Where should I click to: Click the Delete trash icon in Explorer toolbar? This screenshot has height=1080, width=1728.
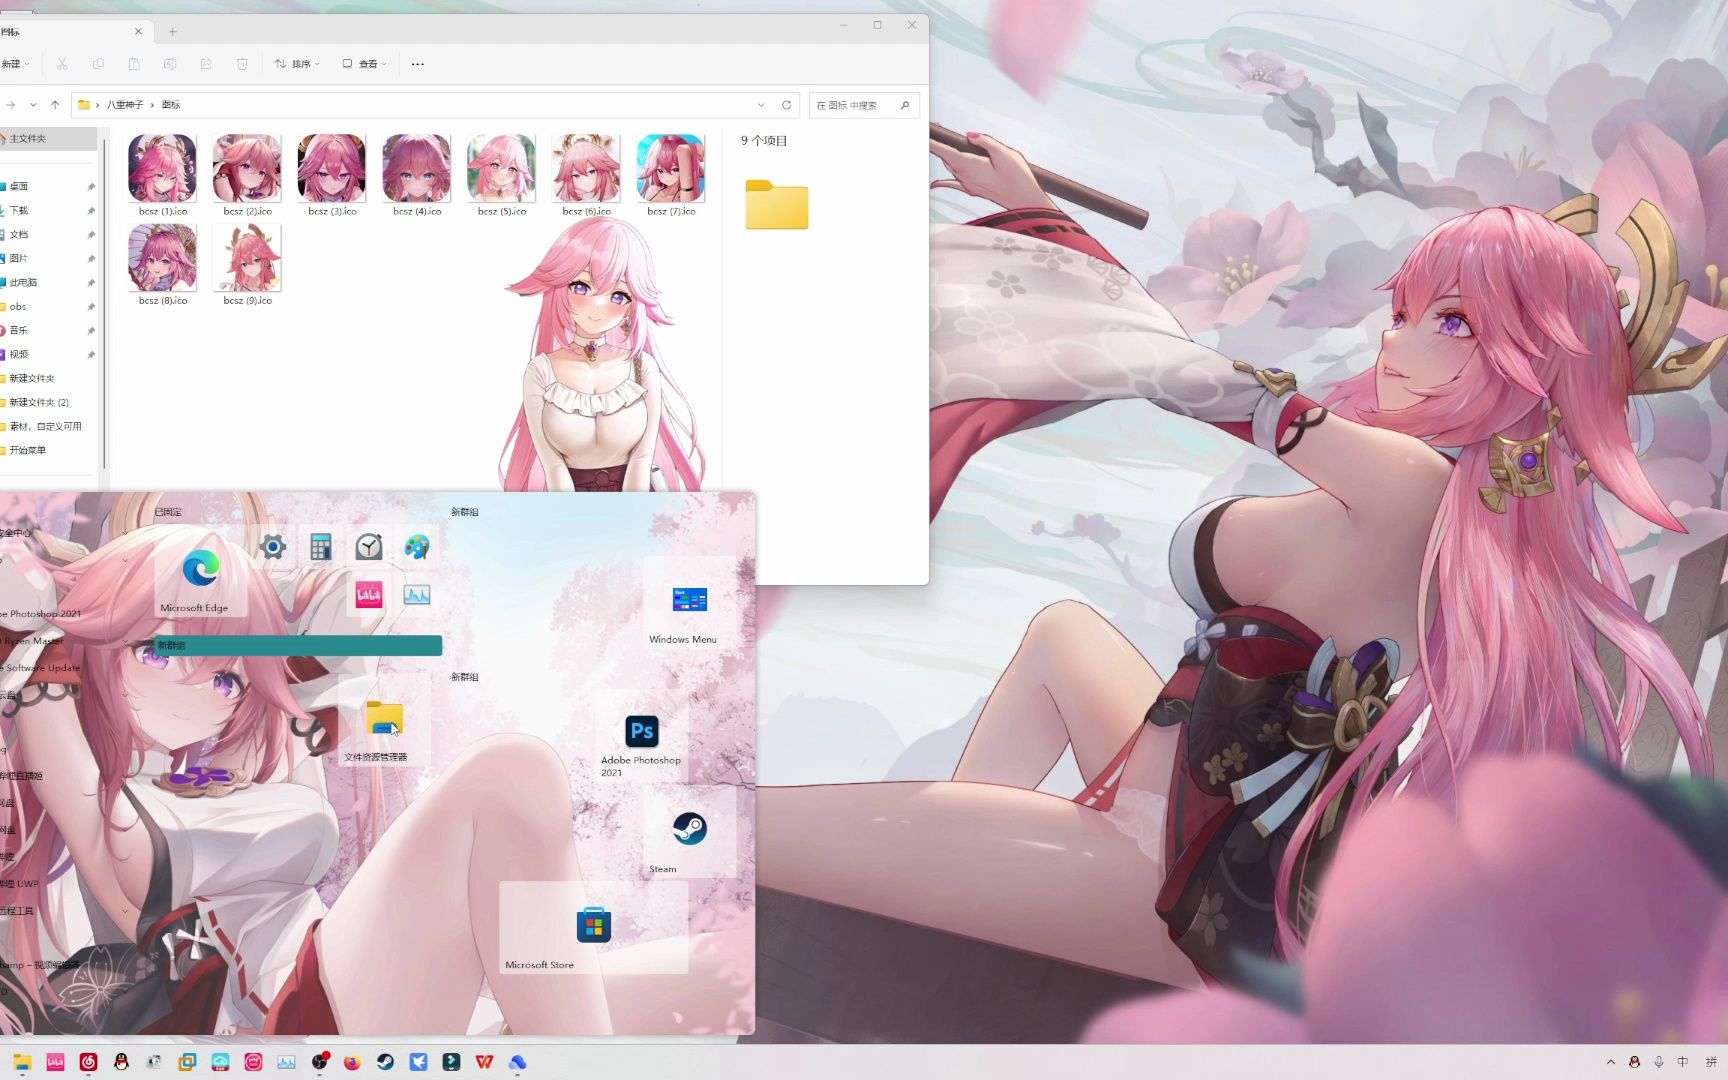pos(242,64)
